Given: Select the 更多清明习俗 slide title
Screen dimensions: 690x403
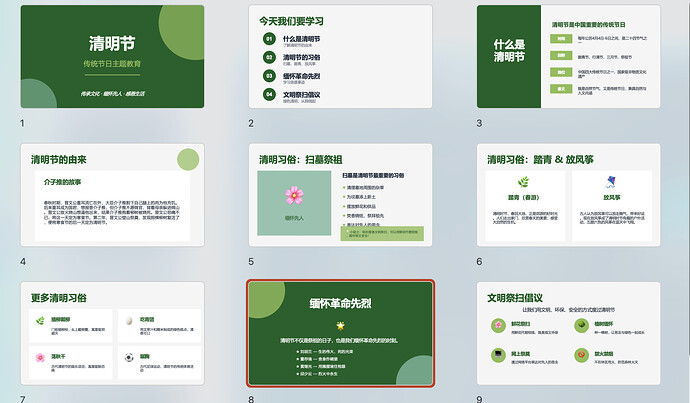Looking at the screenshot, I should click(59, 298).
